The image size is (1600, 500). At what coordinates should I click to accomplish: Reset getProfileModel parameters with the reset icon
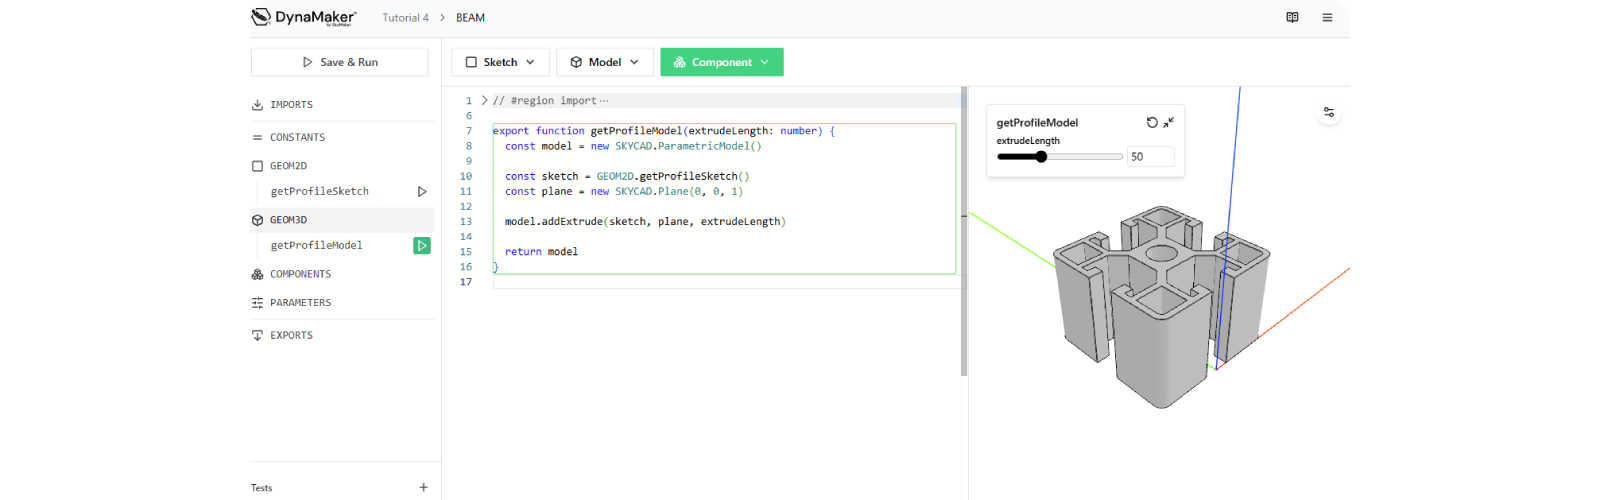pos(1152,122)
